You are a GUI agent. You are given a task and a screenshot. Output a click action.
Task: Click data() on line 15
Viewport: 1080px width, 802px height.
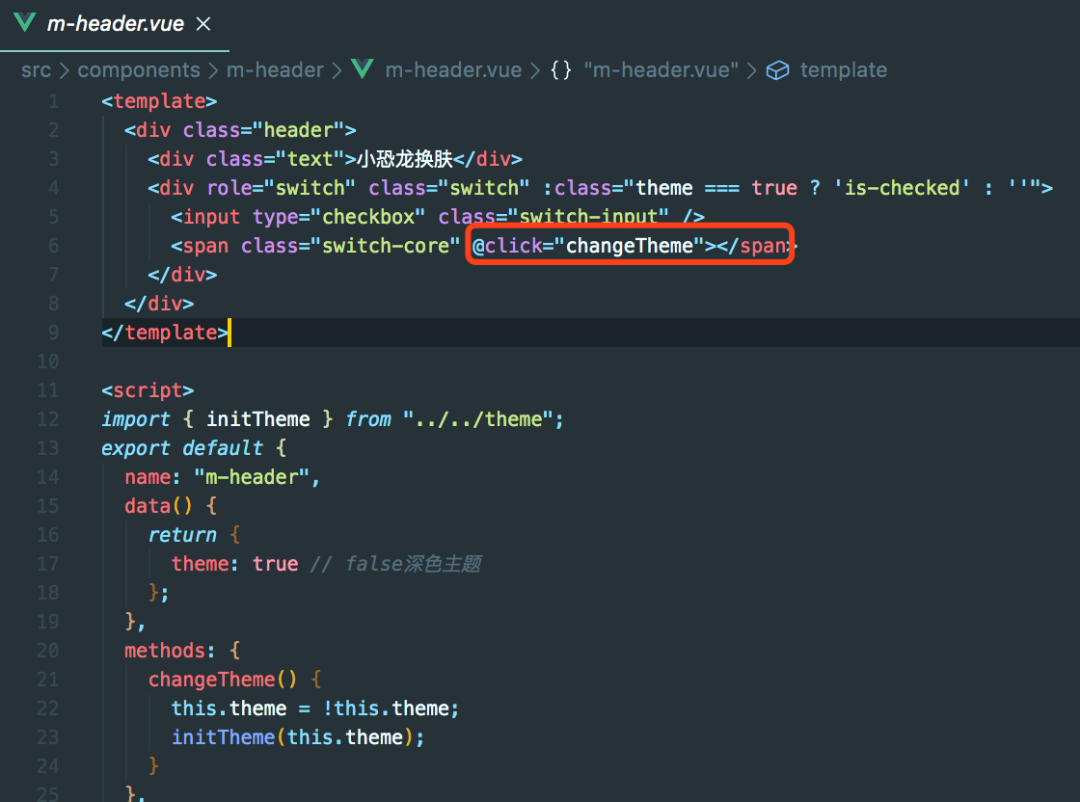tap(158, 506)
